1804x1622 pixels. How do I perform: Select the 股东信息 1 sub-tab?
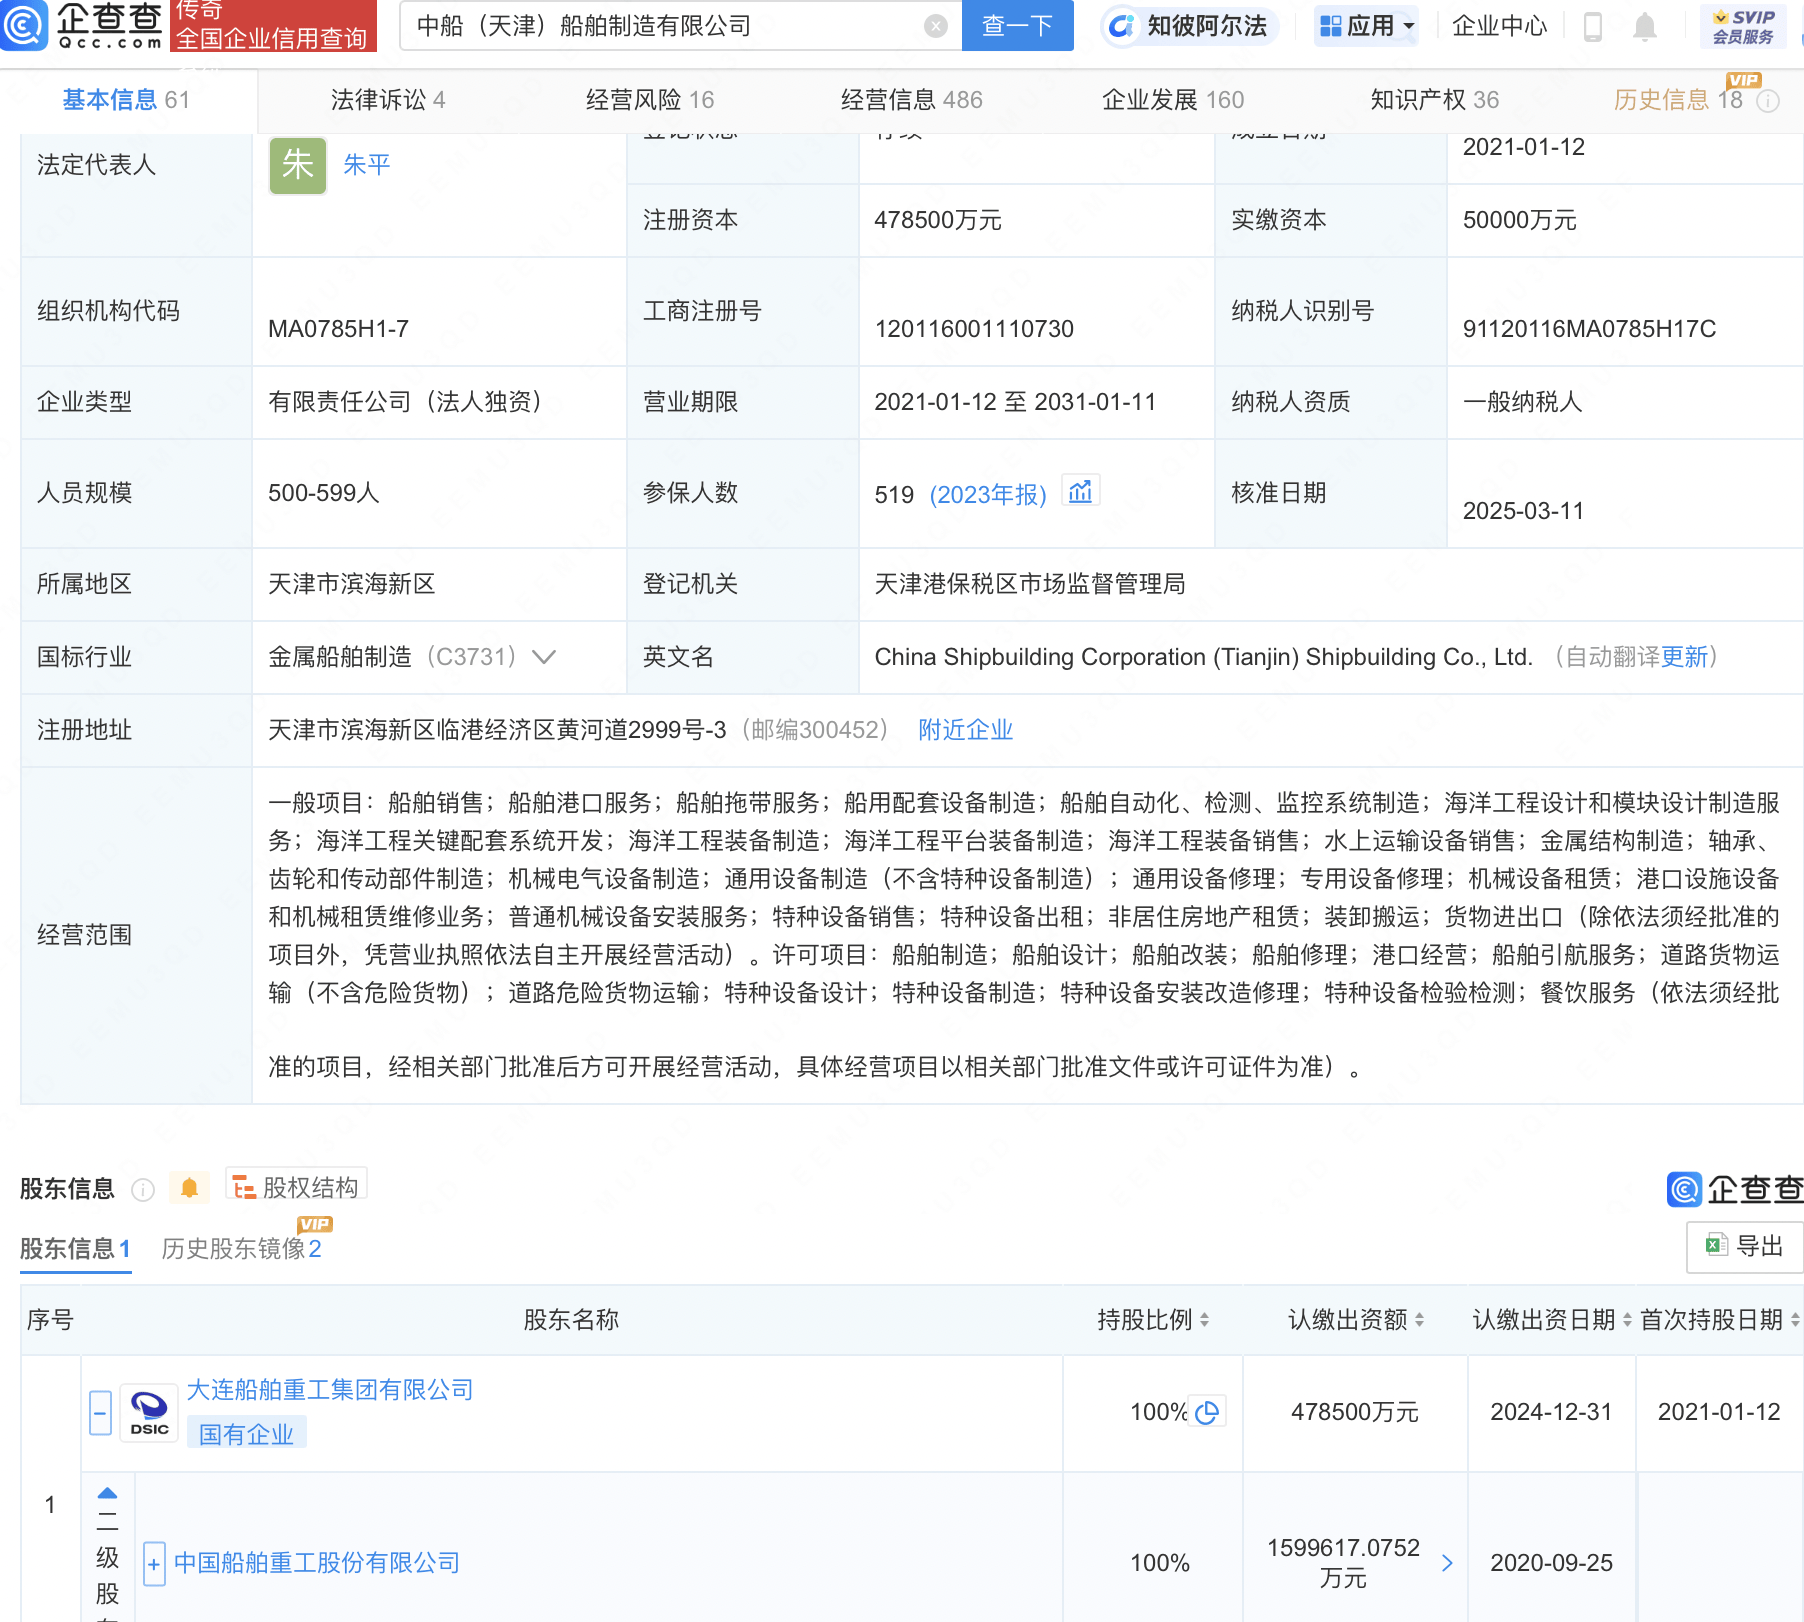click(75, 1249)
